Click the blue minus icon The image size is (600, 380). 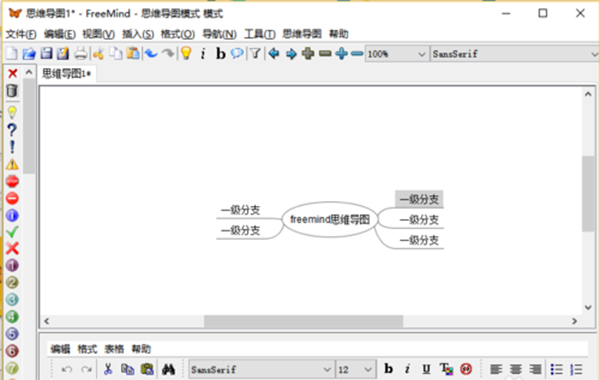[x=357, y=54]
